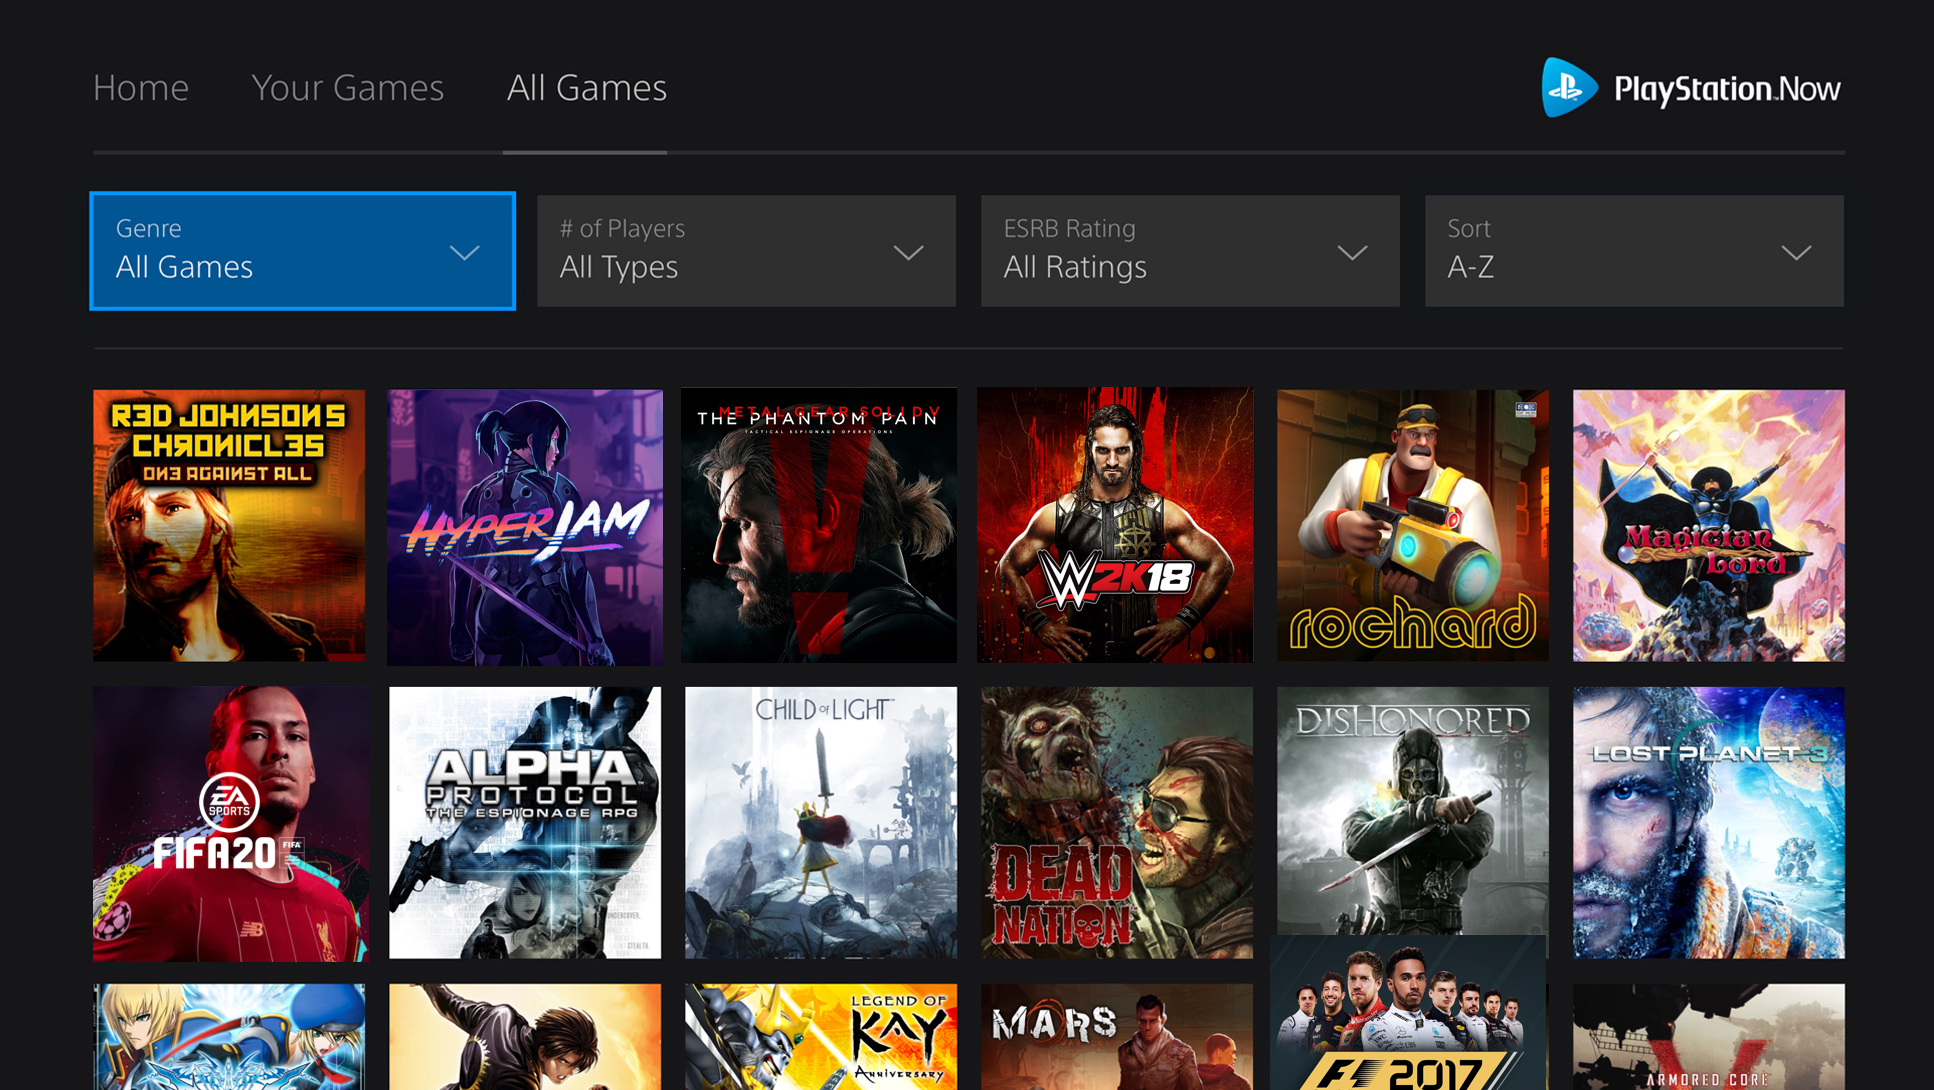Open the ESRB Rating dropdown

point(1190,251)
